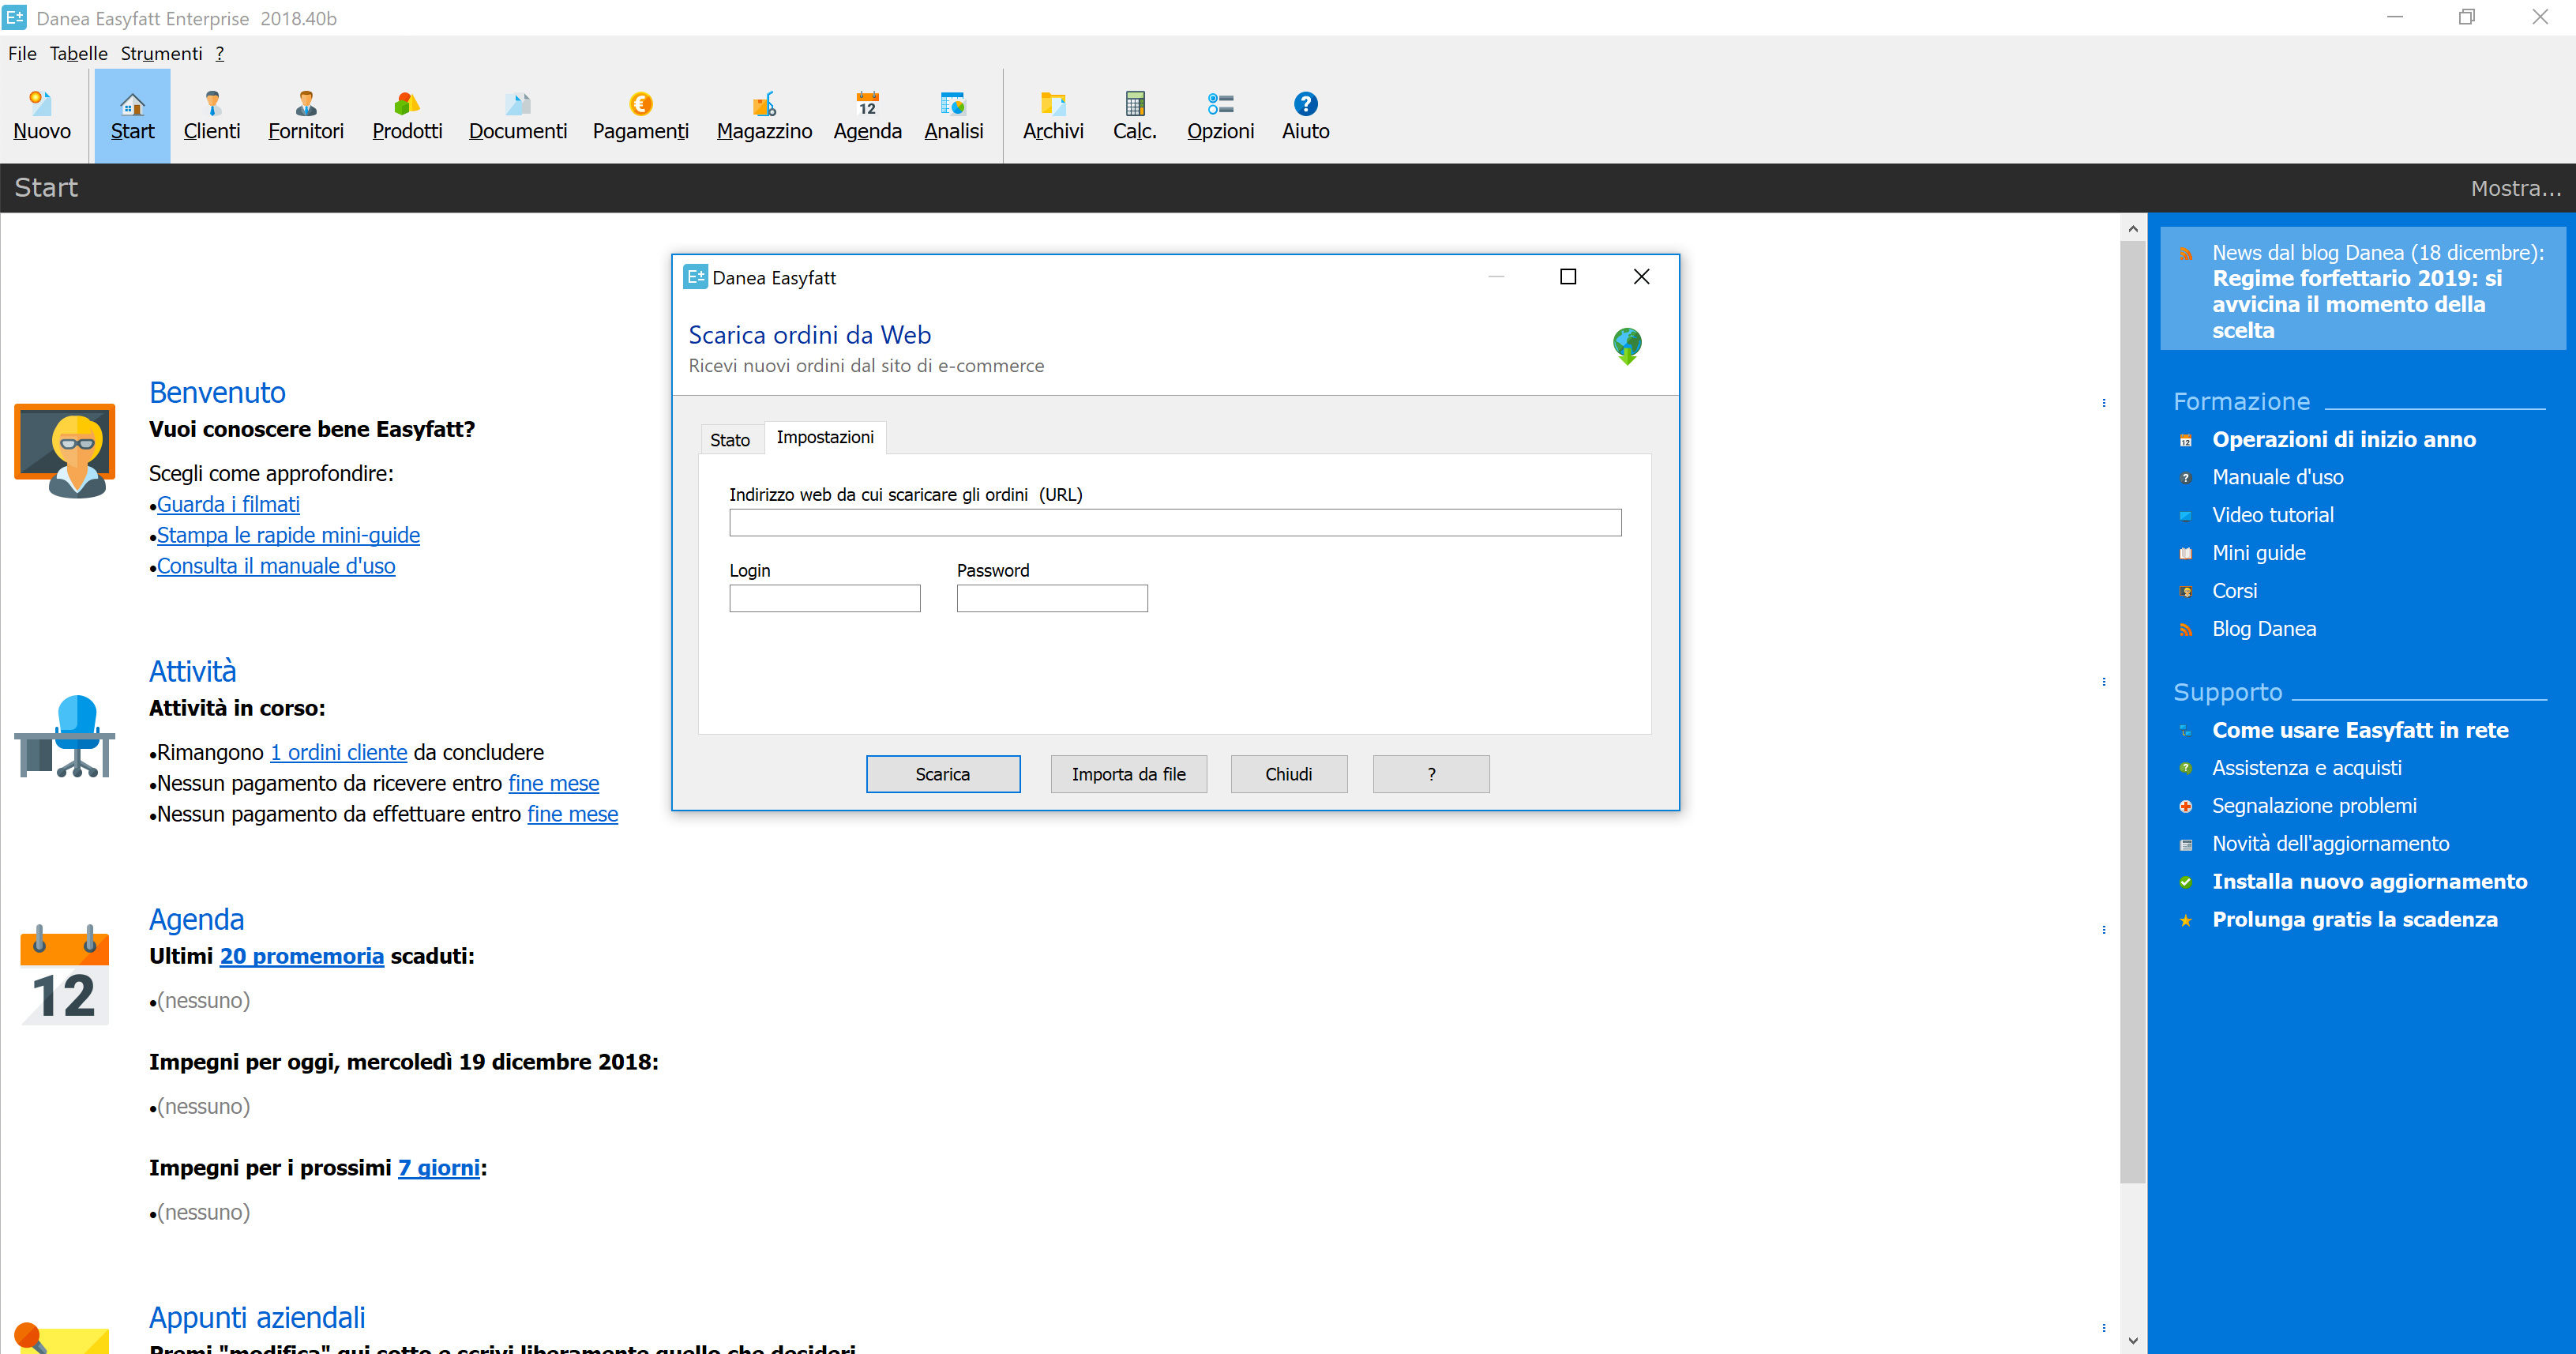This screenshot has height=1354, width=2576.
Task: Open Assistenza e acquisti
Action: pos(2306,769)
